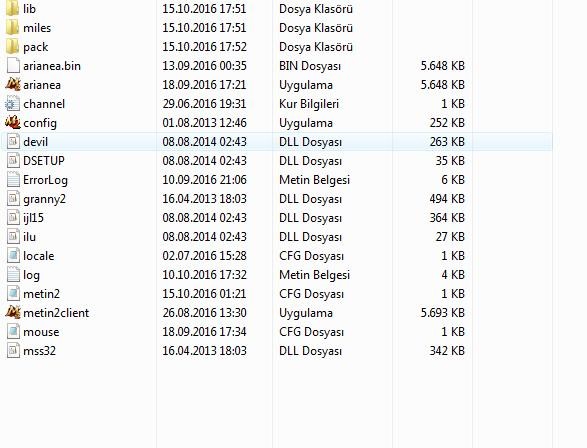Click the config application icon

13,122
